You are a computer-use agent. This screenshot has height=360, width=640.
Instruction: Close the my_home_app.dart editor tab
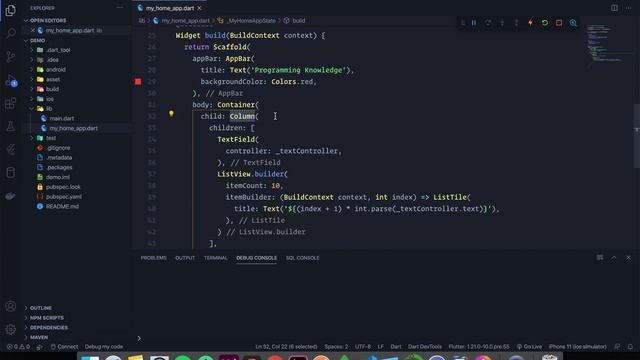[x=199, y=8]
